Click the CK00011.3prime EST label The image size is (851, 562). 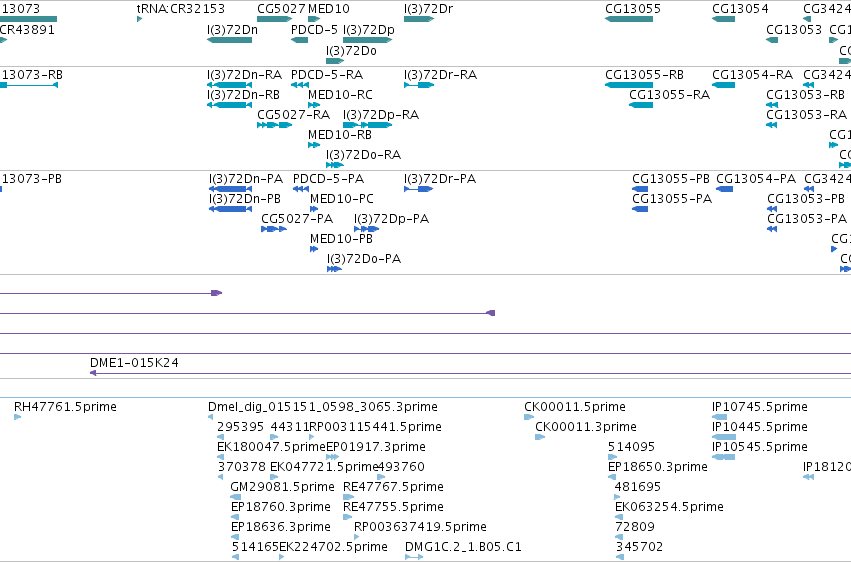(586, 427)
